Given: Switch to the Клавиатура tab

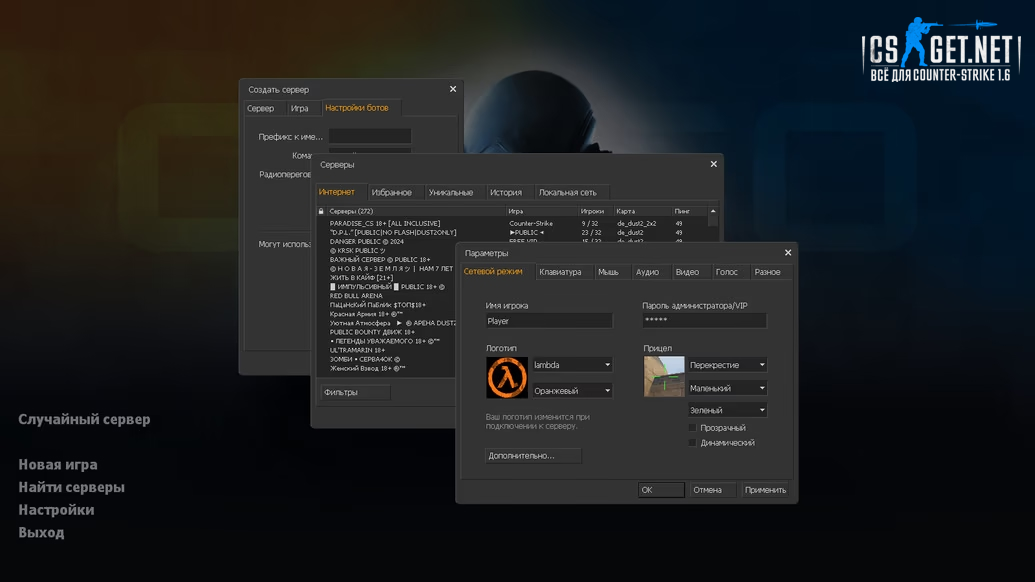Looking at the screenshot, I should tap(560, 272).
